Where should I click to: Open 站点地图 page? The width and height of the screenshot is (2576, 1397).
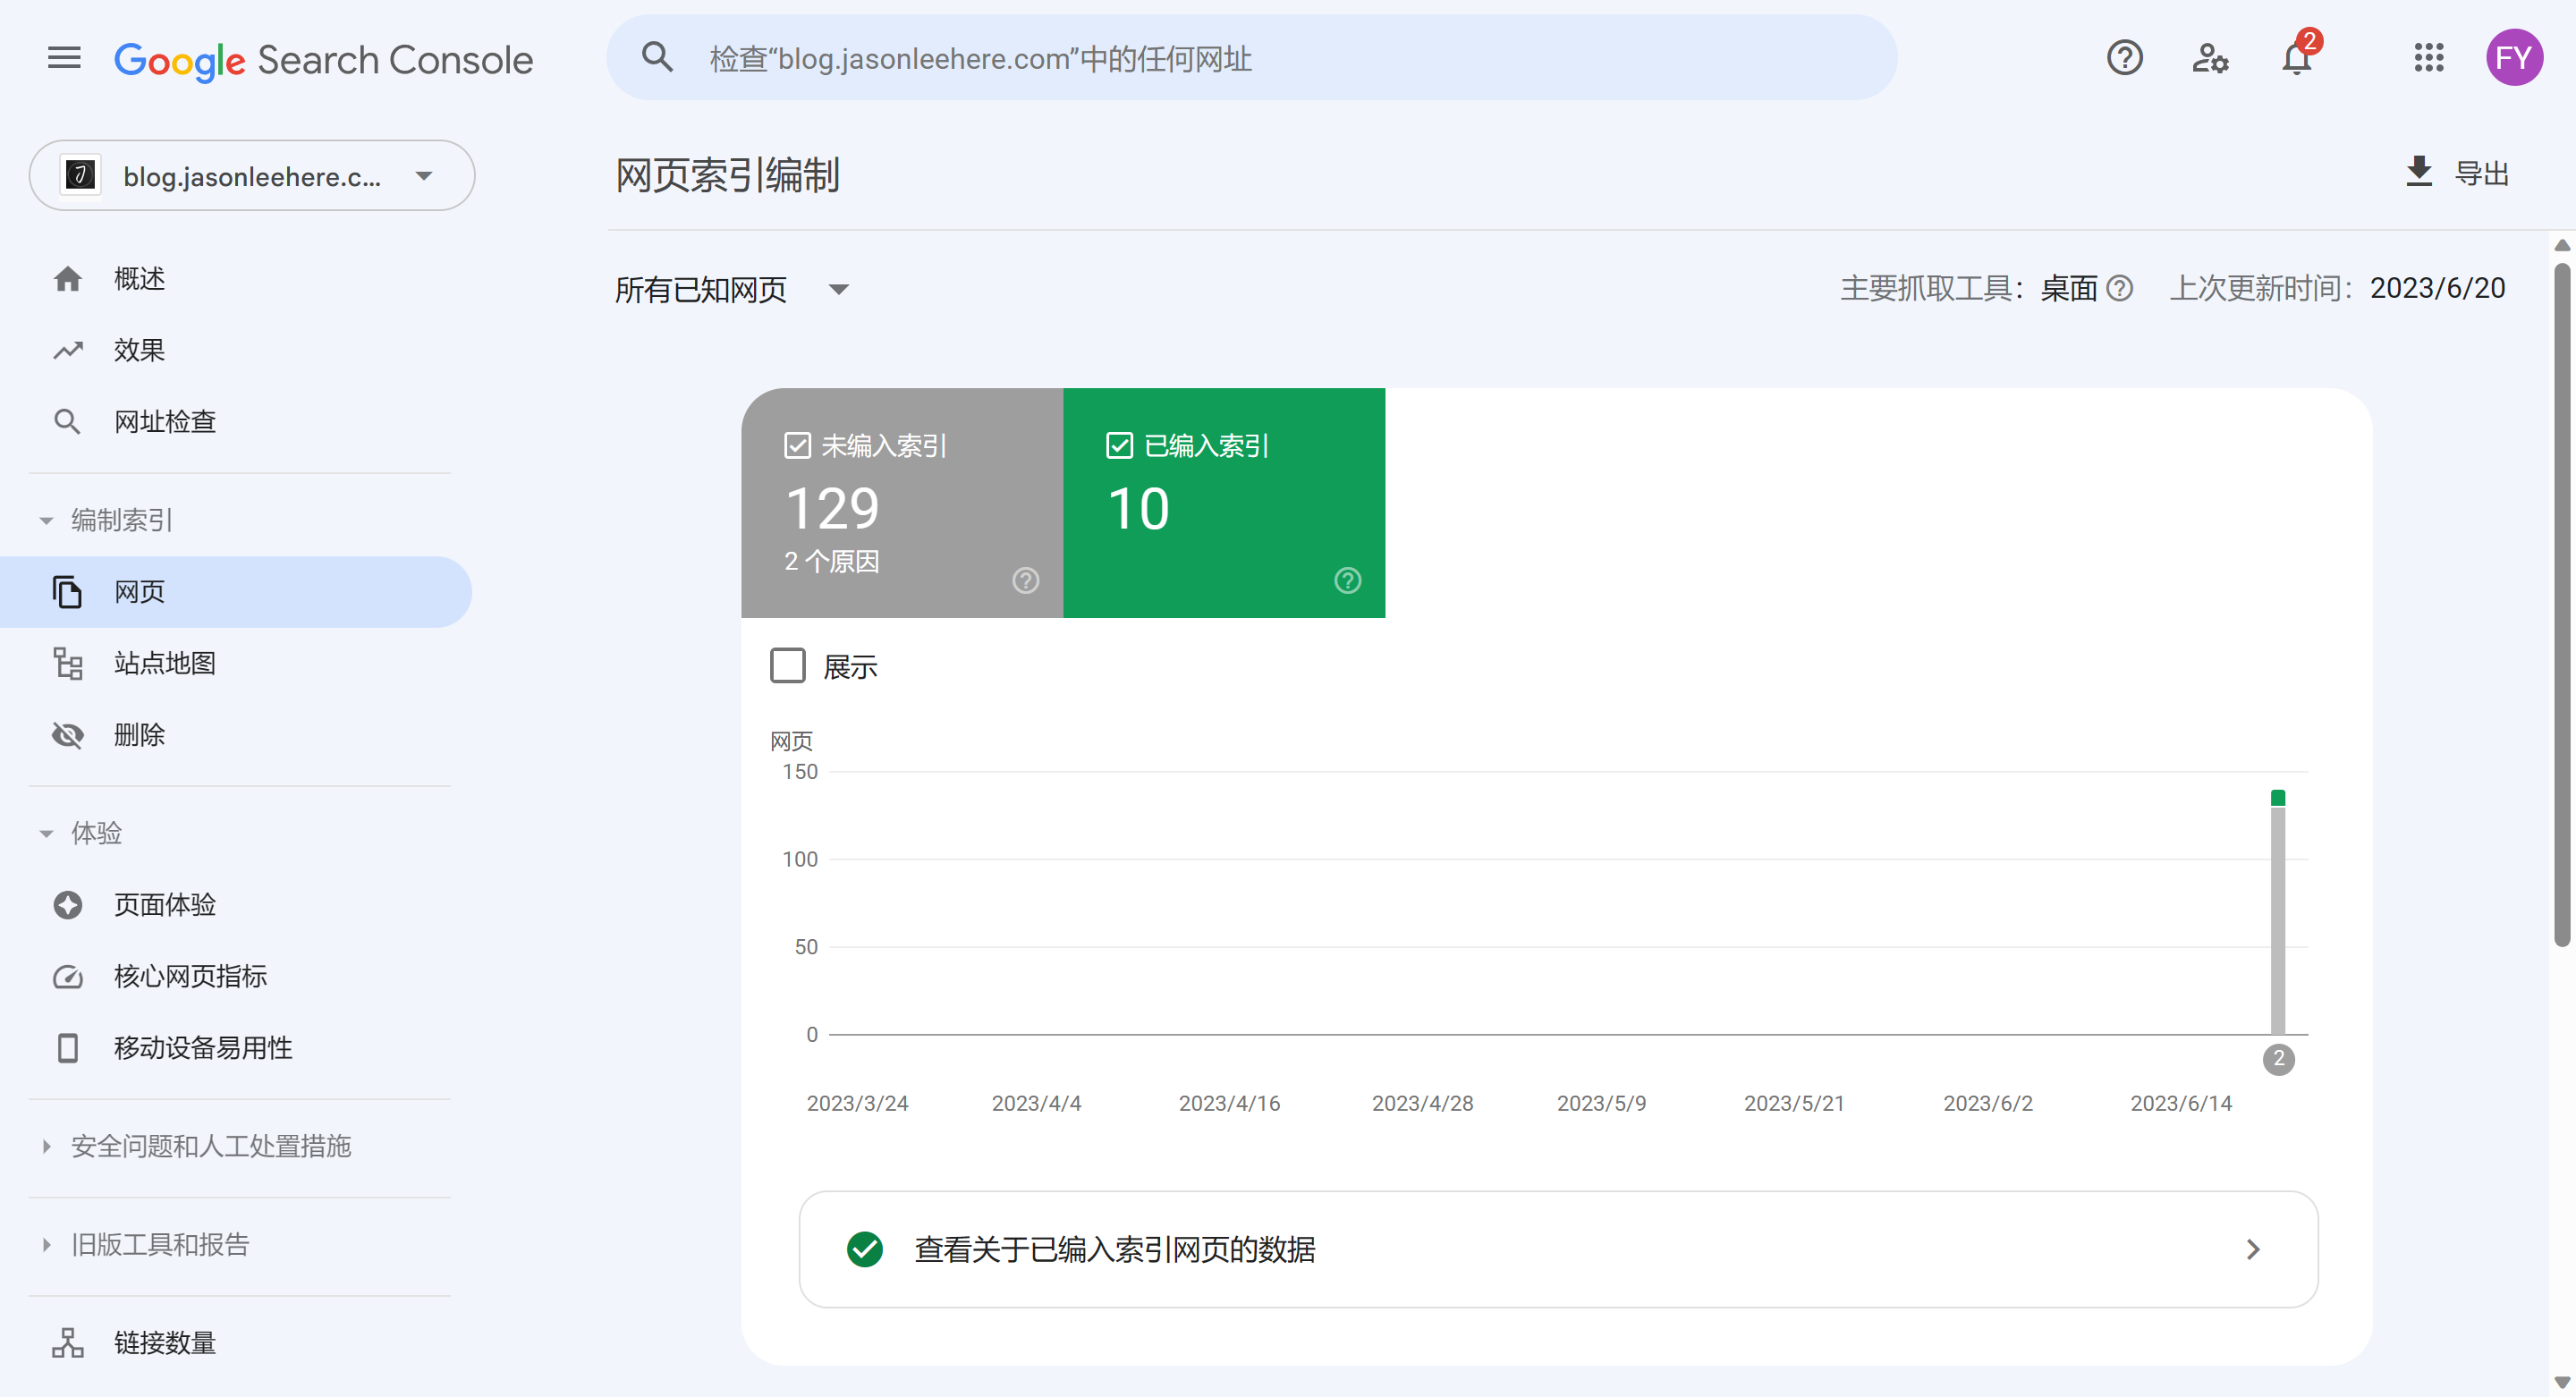[x=236, y=663]
